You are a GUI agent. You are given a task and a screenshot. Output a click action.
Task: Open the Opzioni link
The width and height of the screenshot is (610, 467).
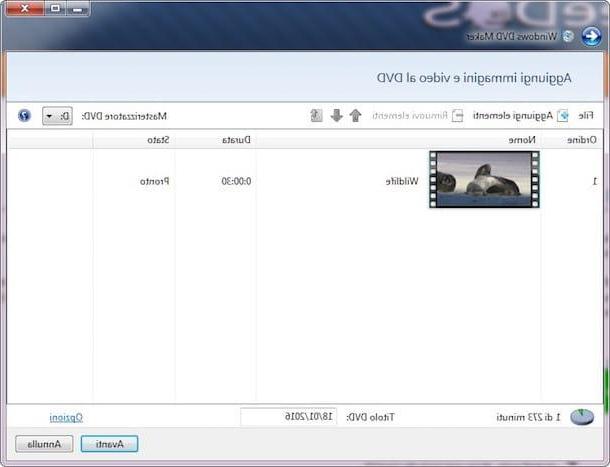pos(66,418)
